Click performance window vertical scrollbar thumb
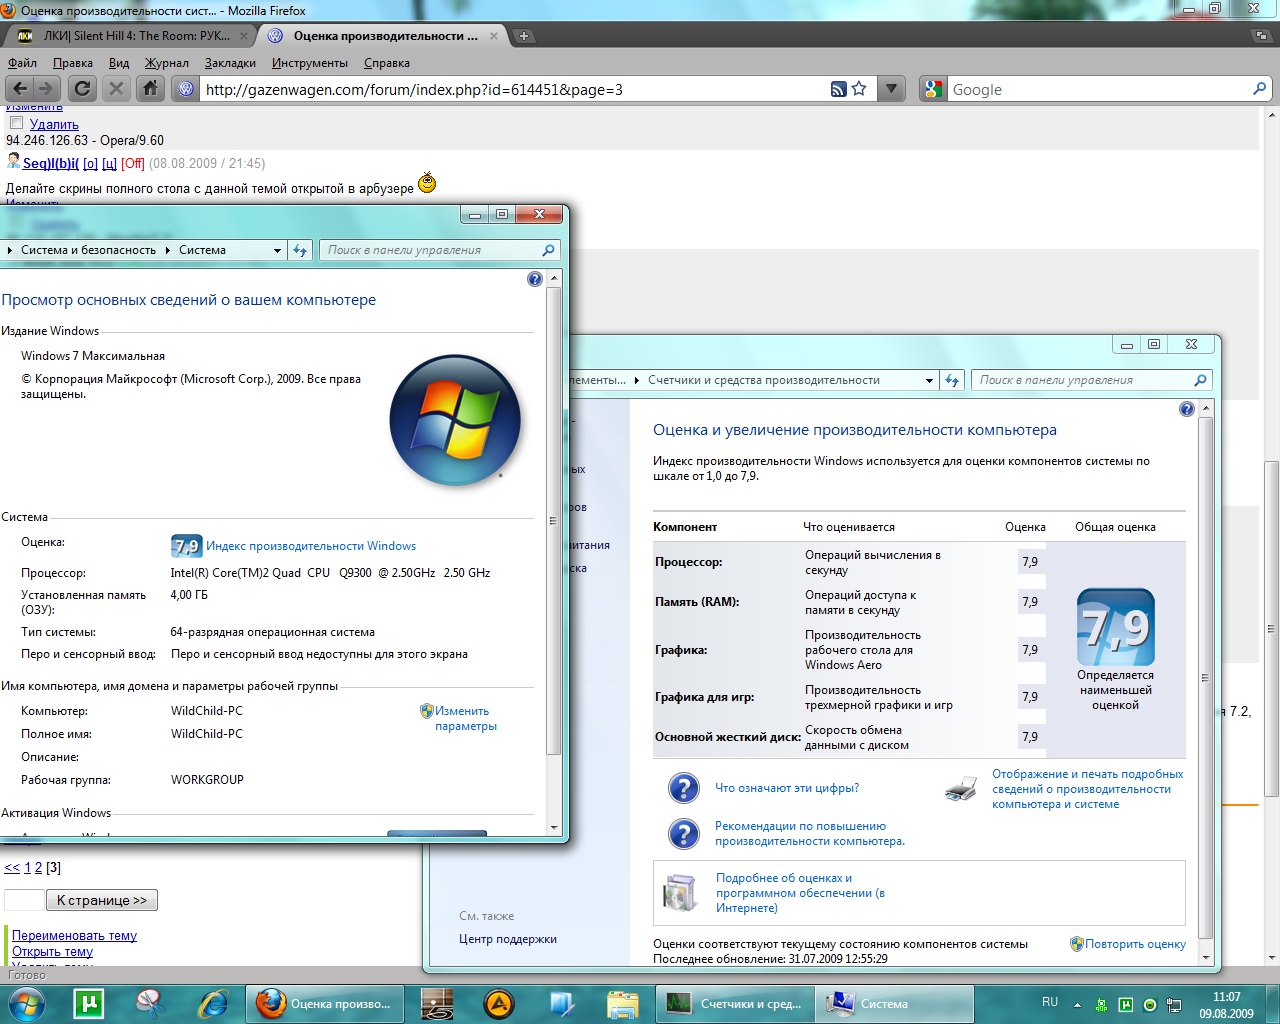The height and width of the screenshot is (1024, 1280). [x=1205, y=677]
